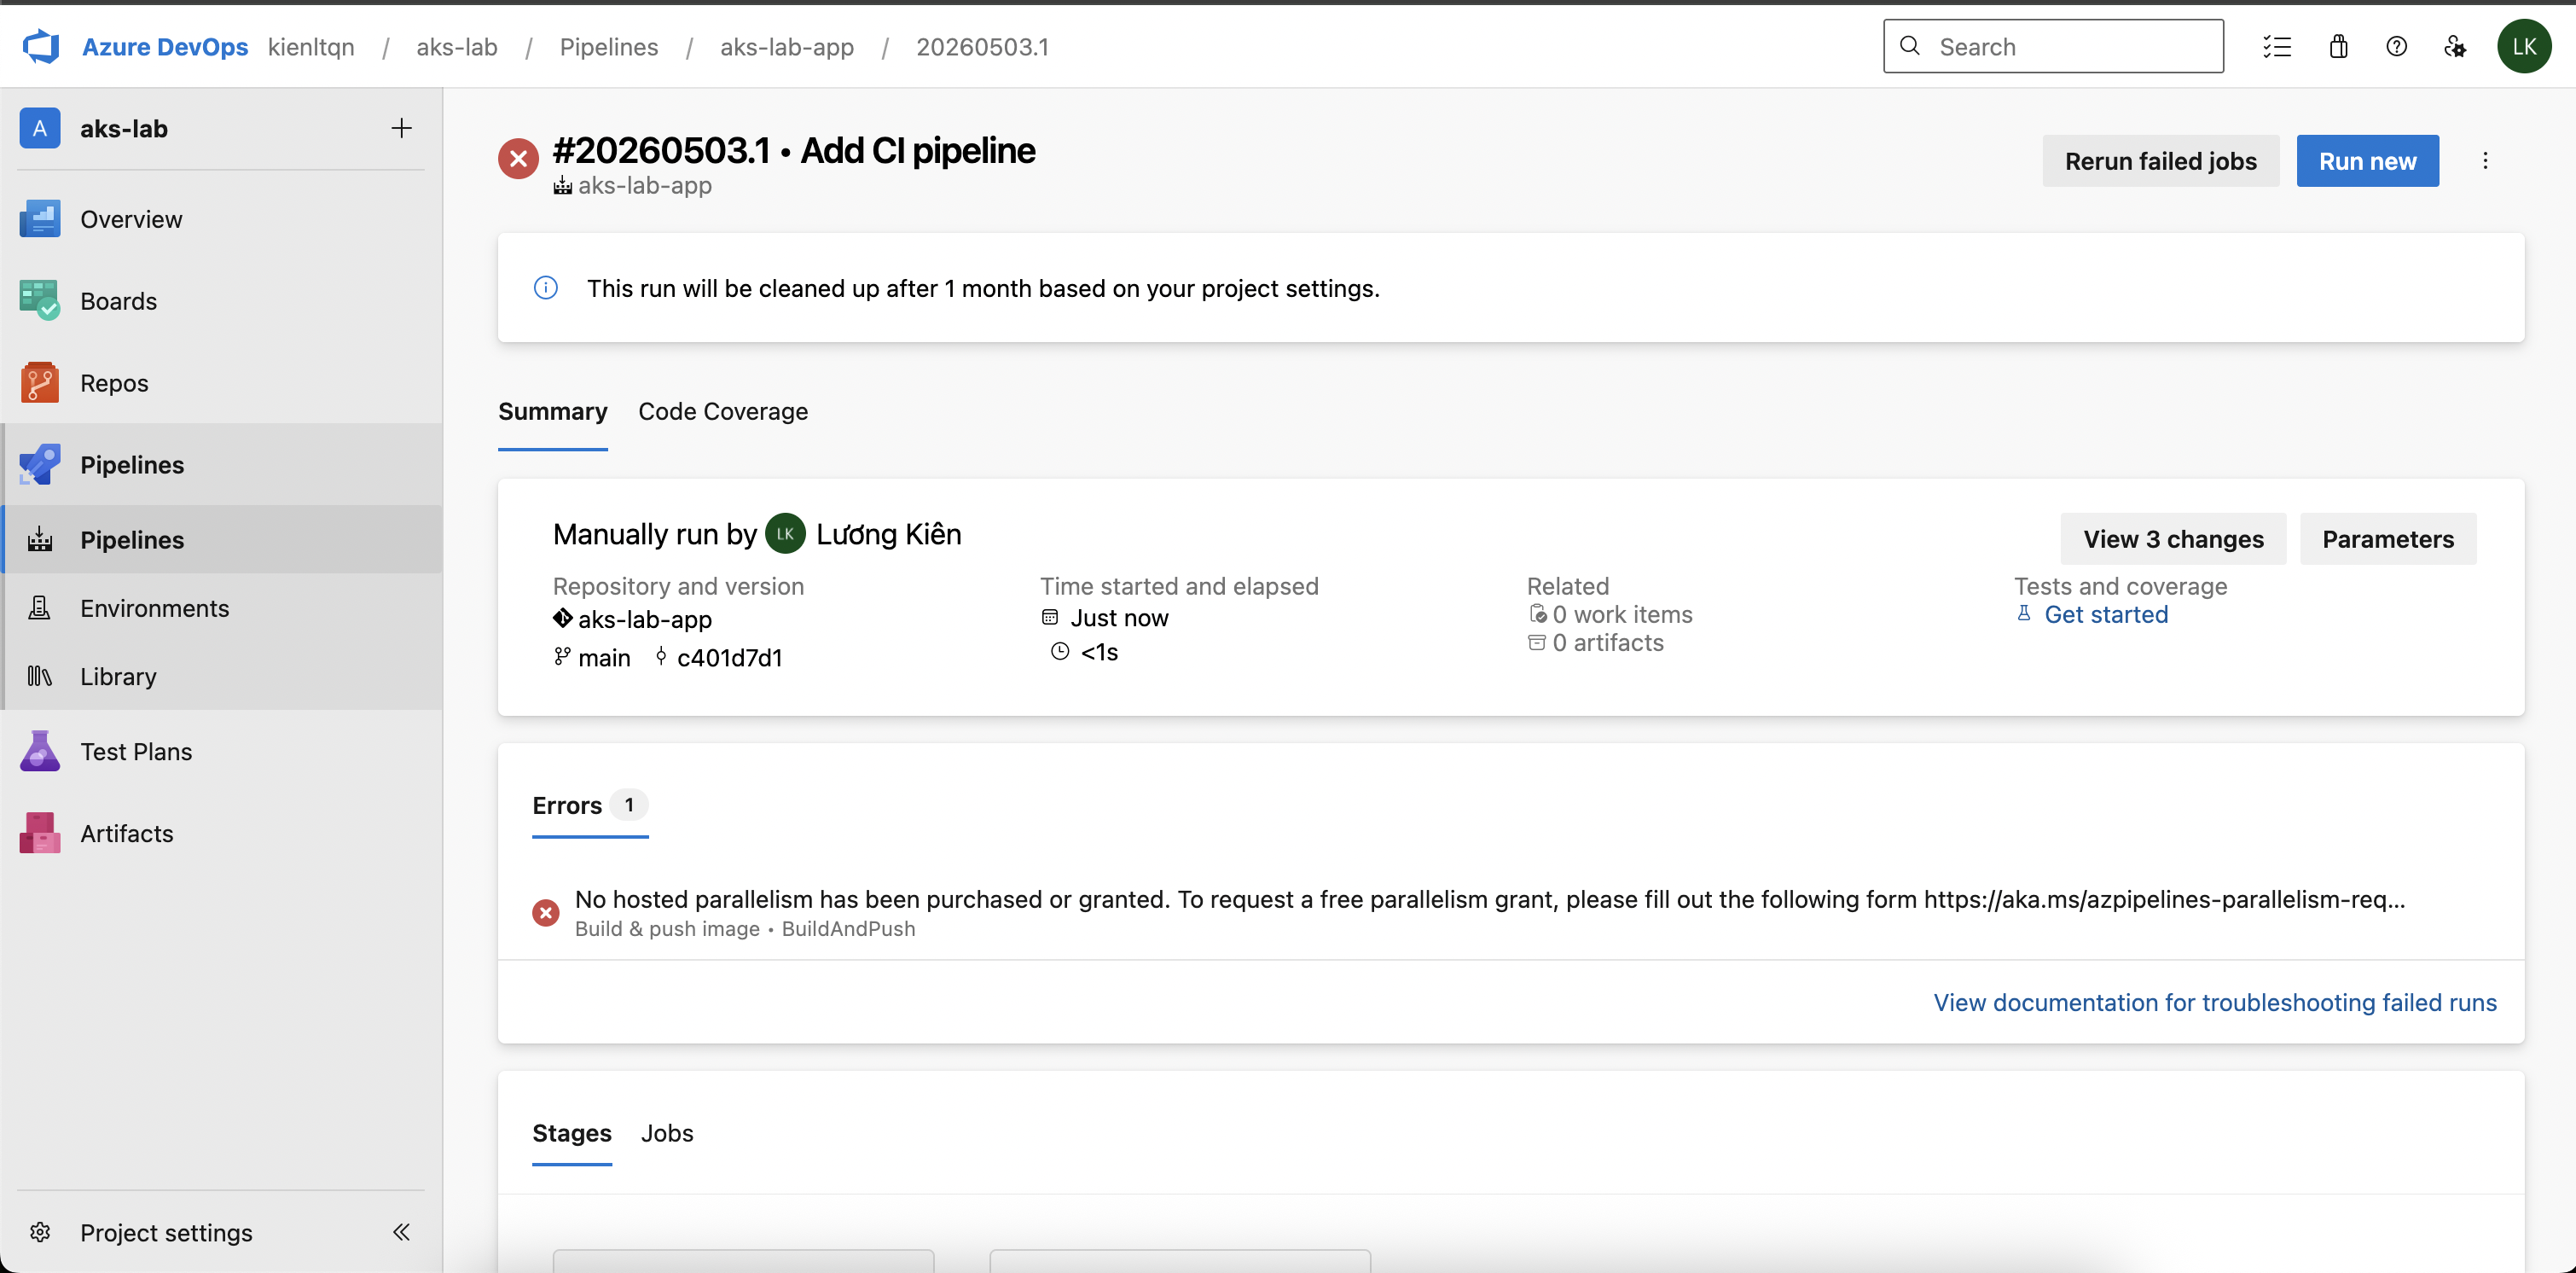Click the 0 work items link
Screen dimensions: 2576x1273
tap(1622, 614)
